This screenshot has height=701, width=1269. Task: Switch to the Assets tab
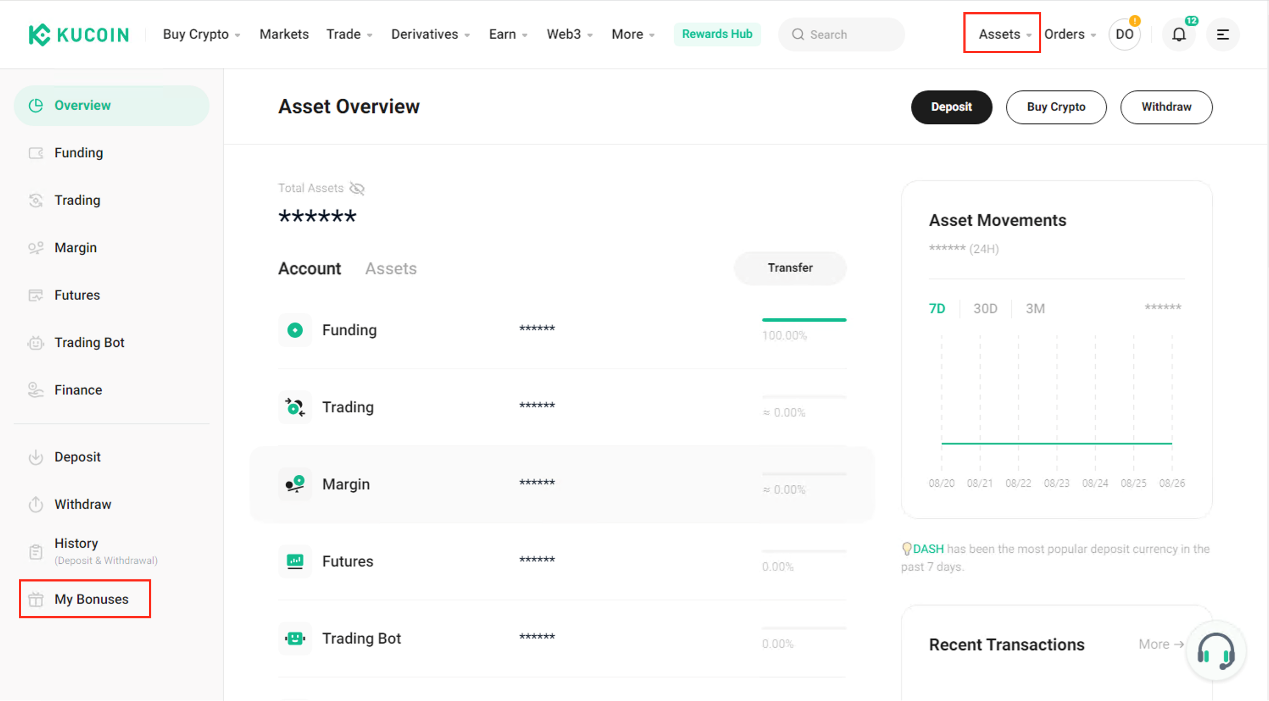[391, 269]
